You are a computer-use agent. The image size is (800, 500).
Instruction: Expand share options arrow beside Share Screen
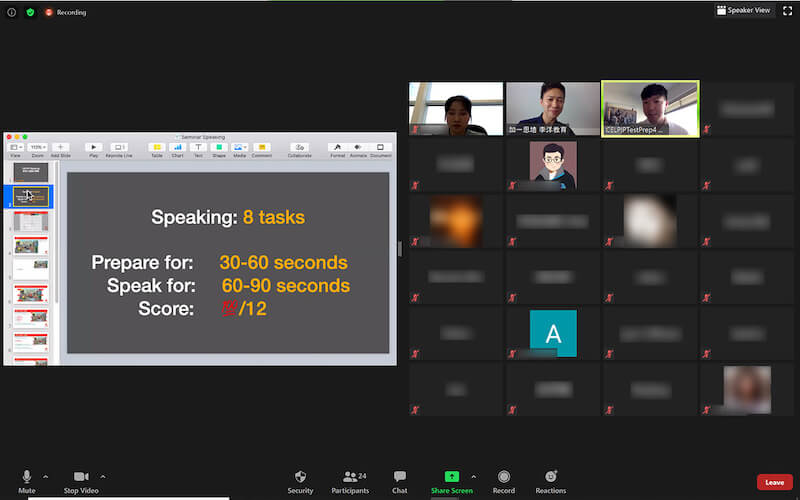click(x=474, y=476)
